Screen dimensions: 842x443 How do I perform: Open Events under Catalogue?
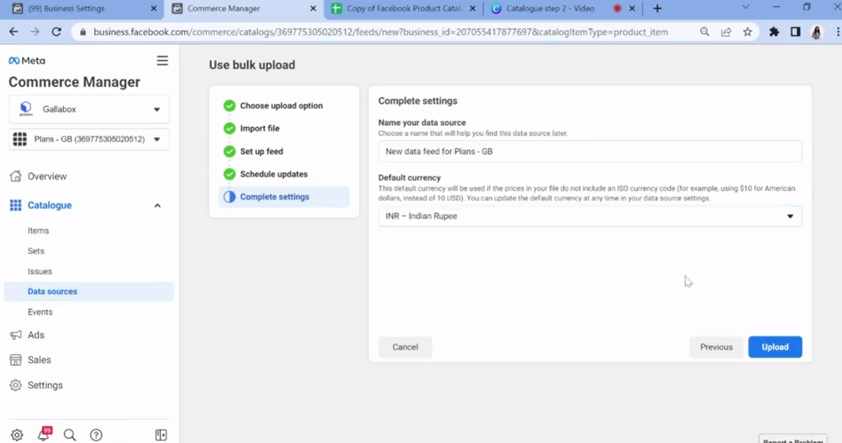(x=40, y=312)
